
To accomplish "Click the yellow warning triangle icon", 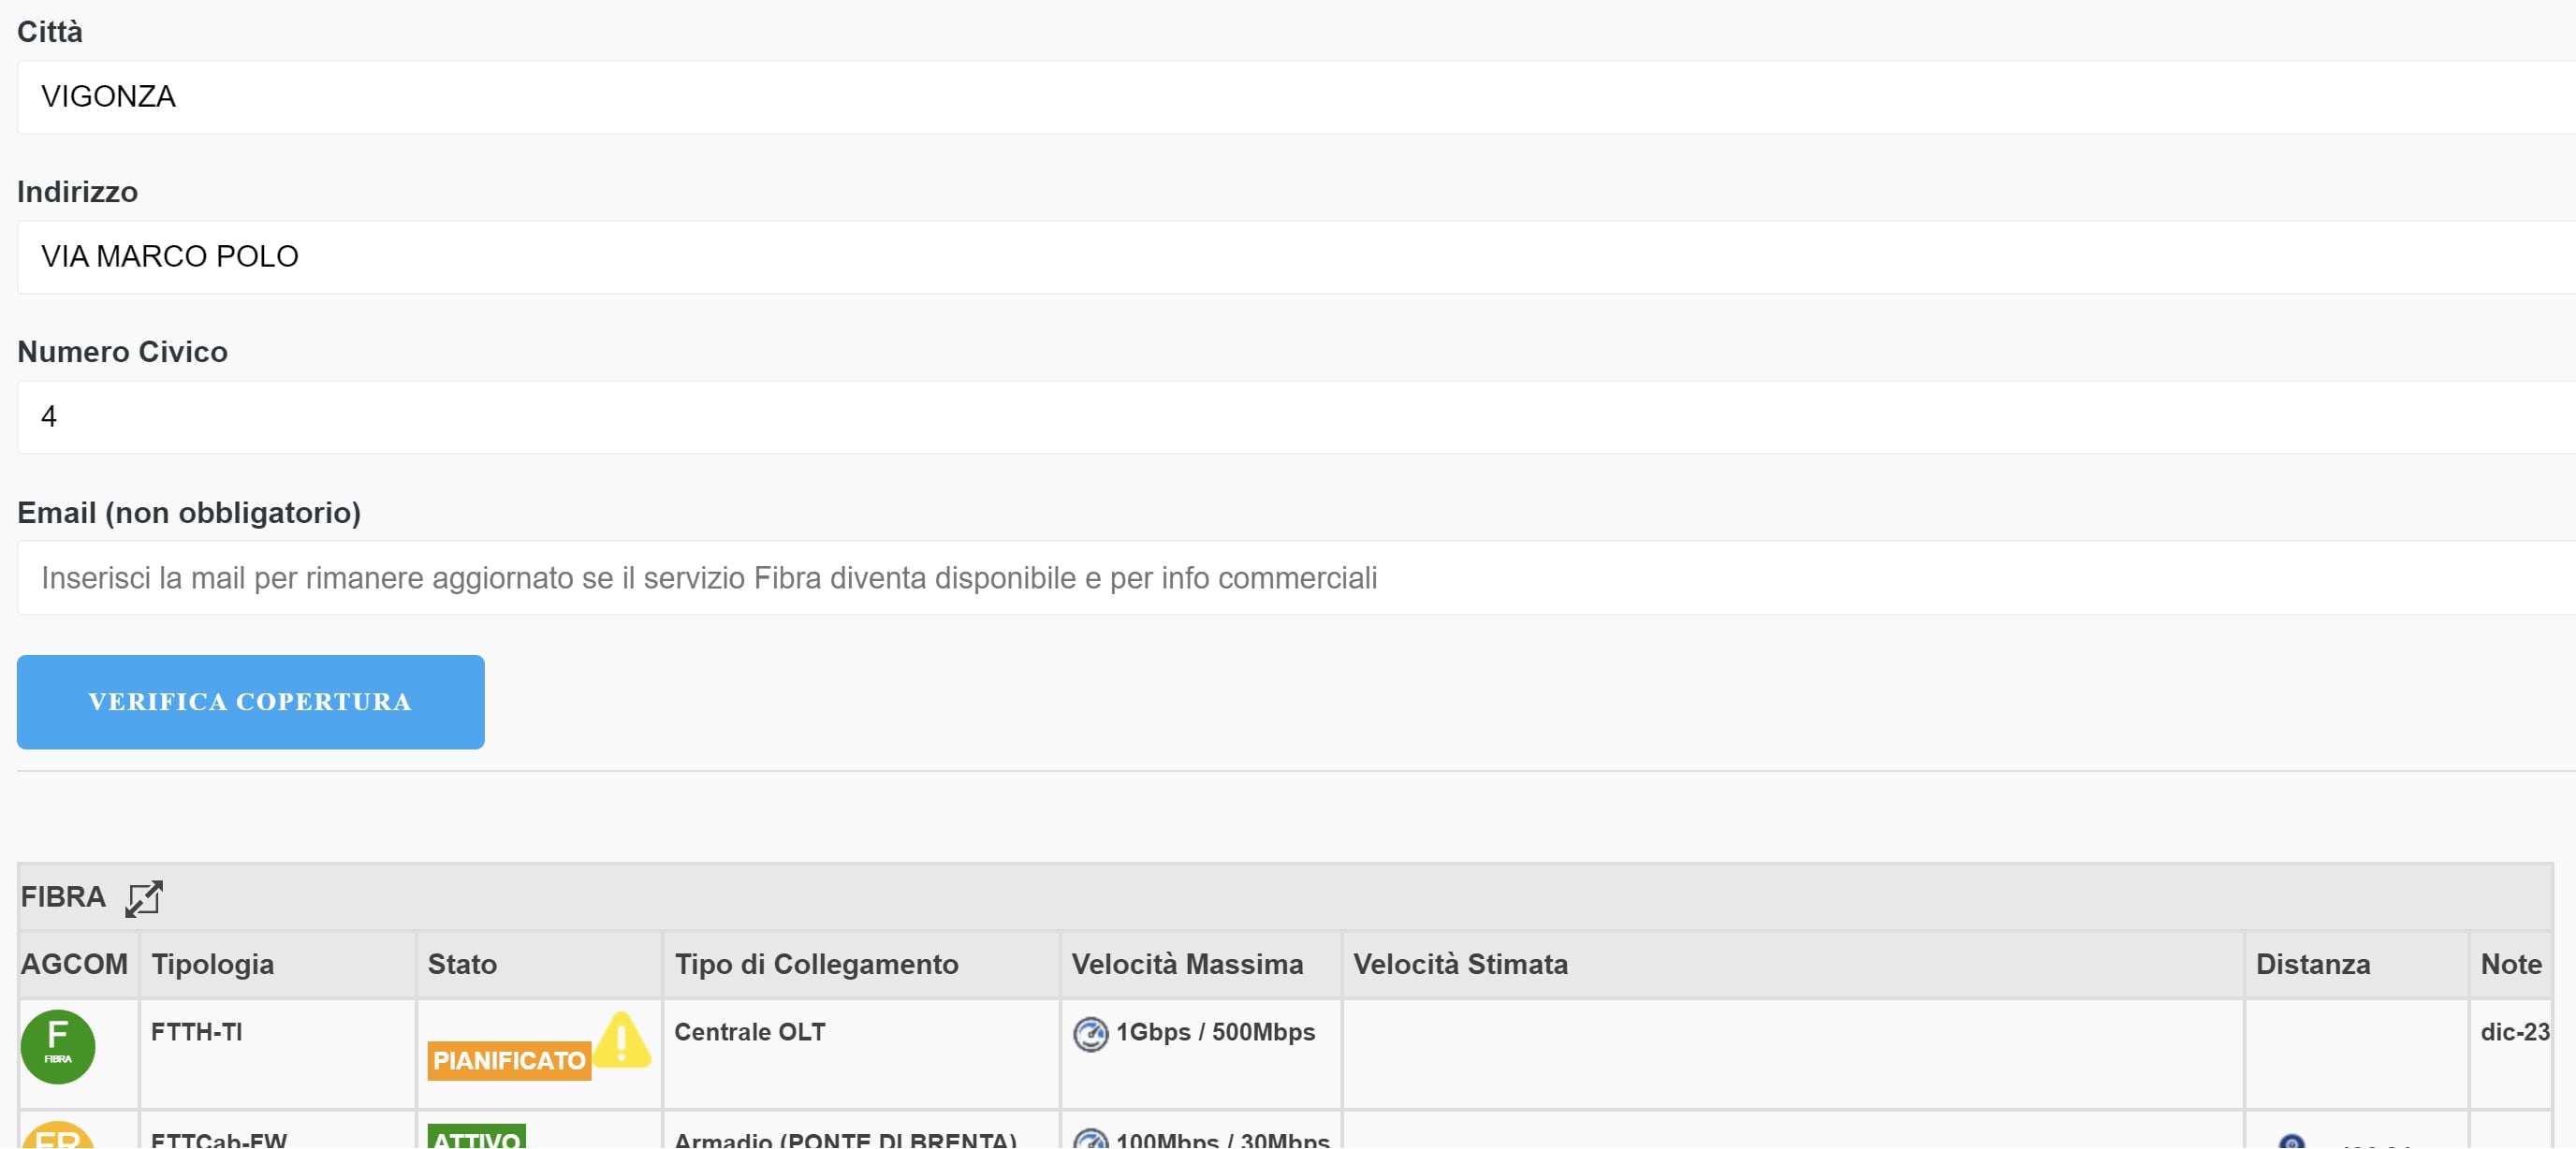I will [622, 1039].
